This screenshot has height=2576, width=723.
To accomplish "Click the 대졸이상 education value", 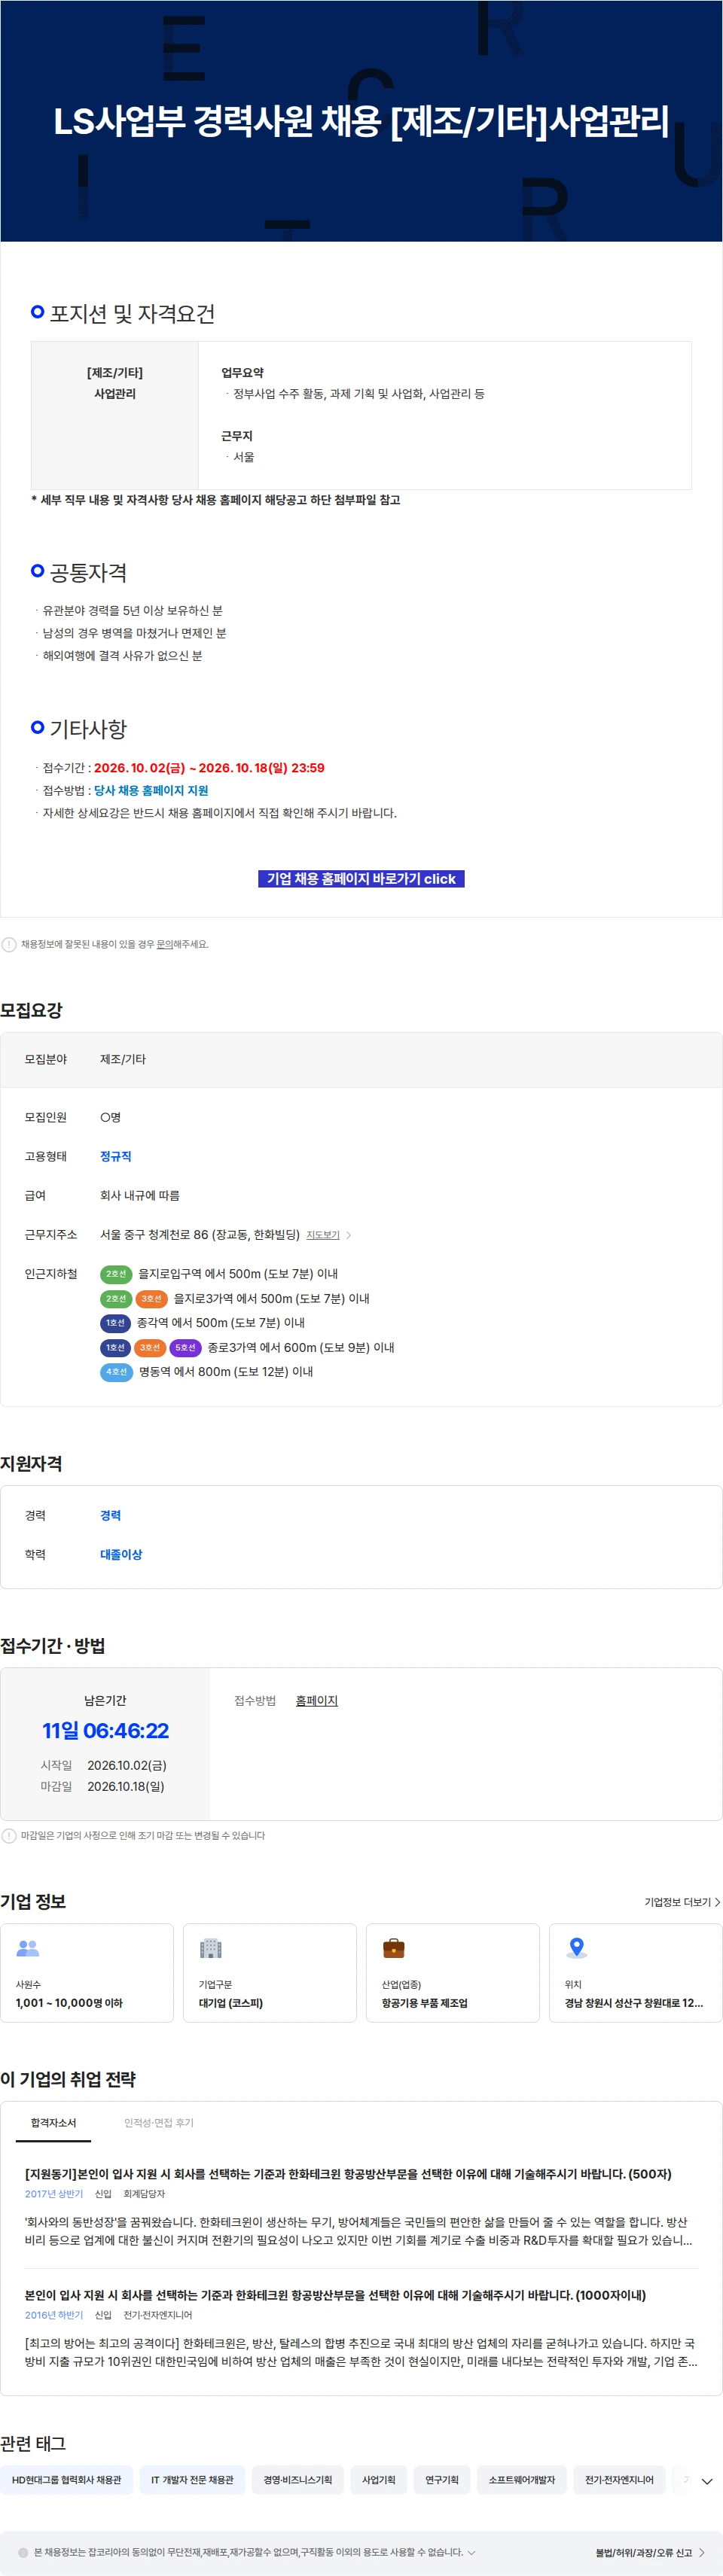I will tap(121, 1555).
